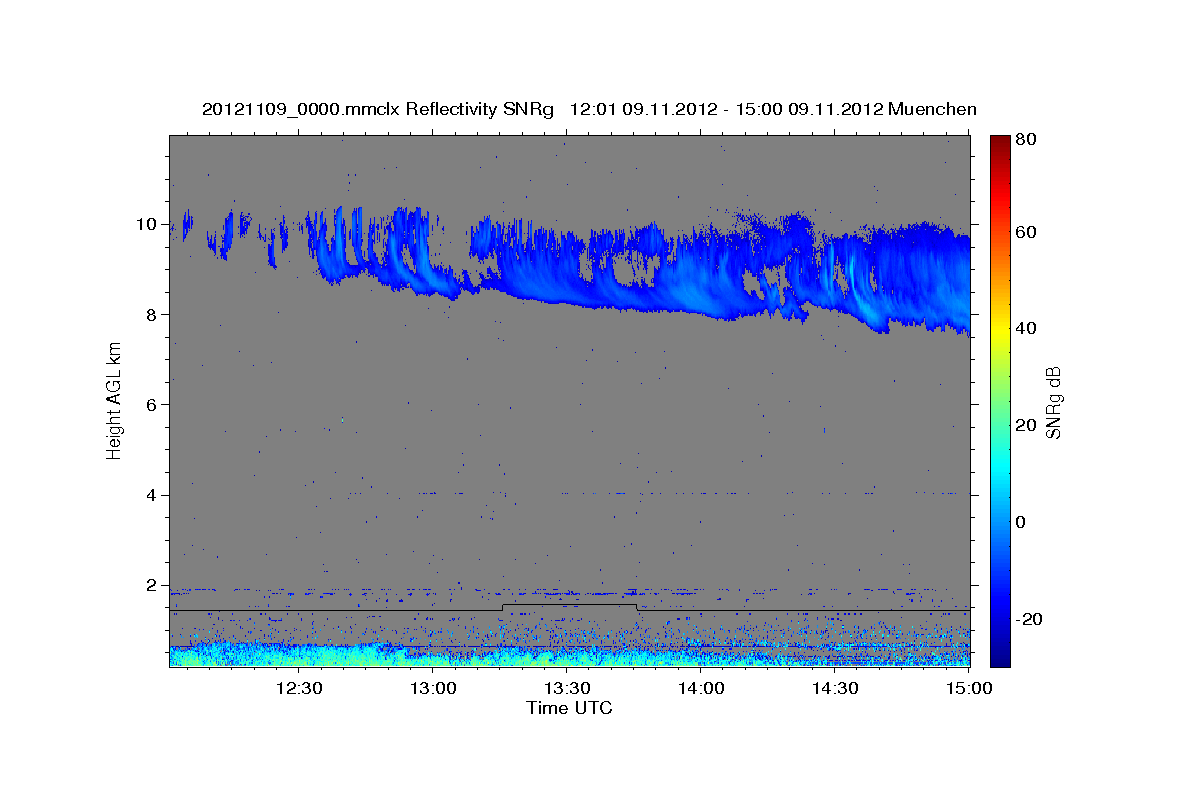Viewport: 1200px width, 800px height.
Task: Click the 14:00 time tick label
Action: coord(702,688)
